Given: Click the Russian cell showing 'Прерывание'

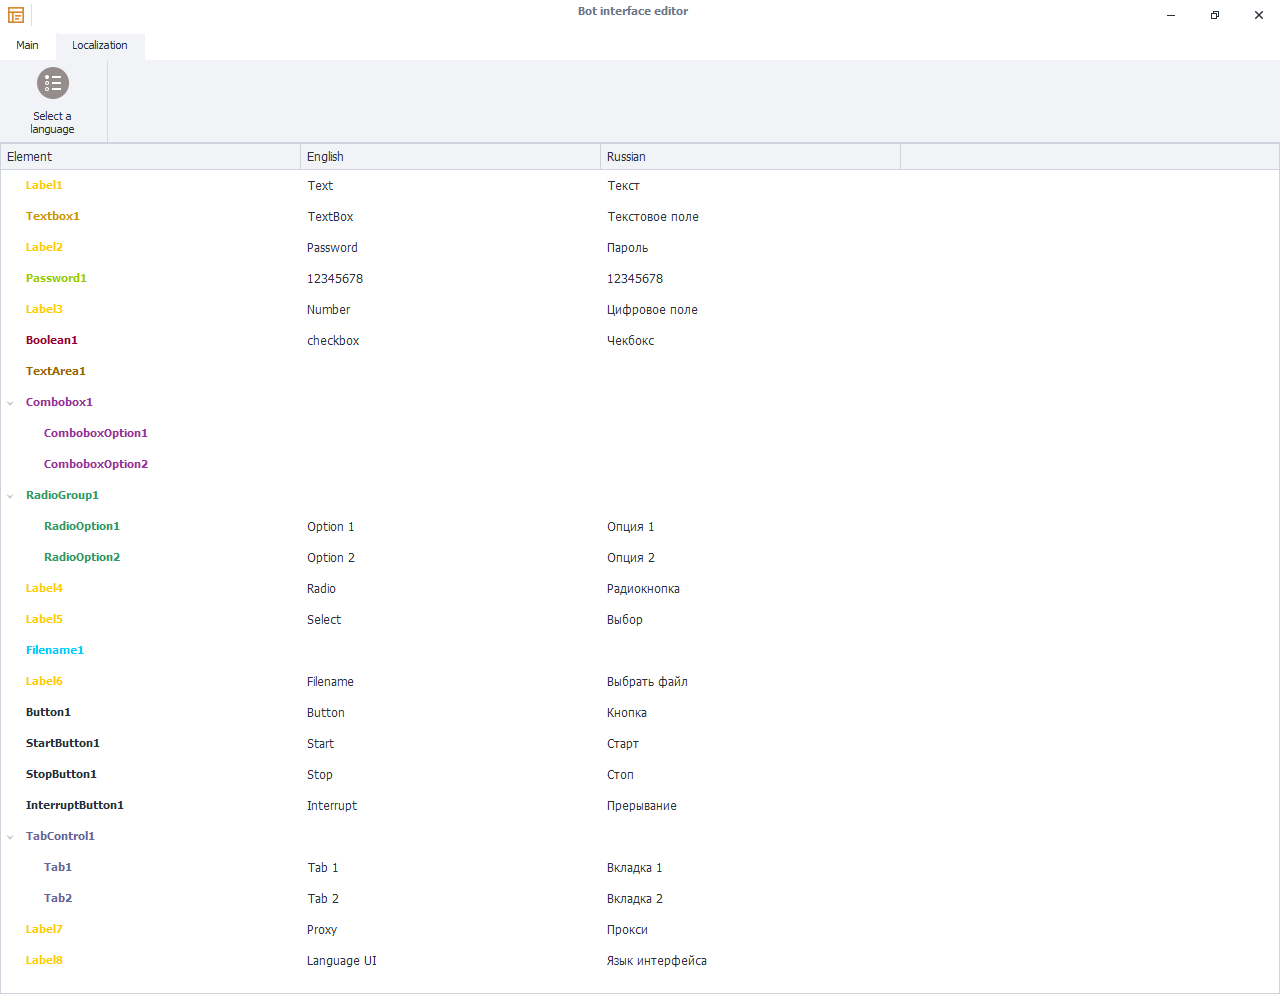Looking at the screenshot, I should (642, 806).
